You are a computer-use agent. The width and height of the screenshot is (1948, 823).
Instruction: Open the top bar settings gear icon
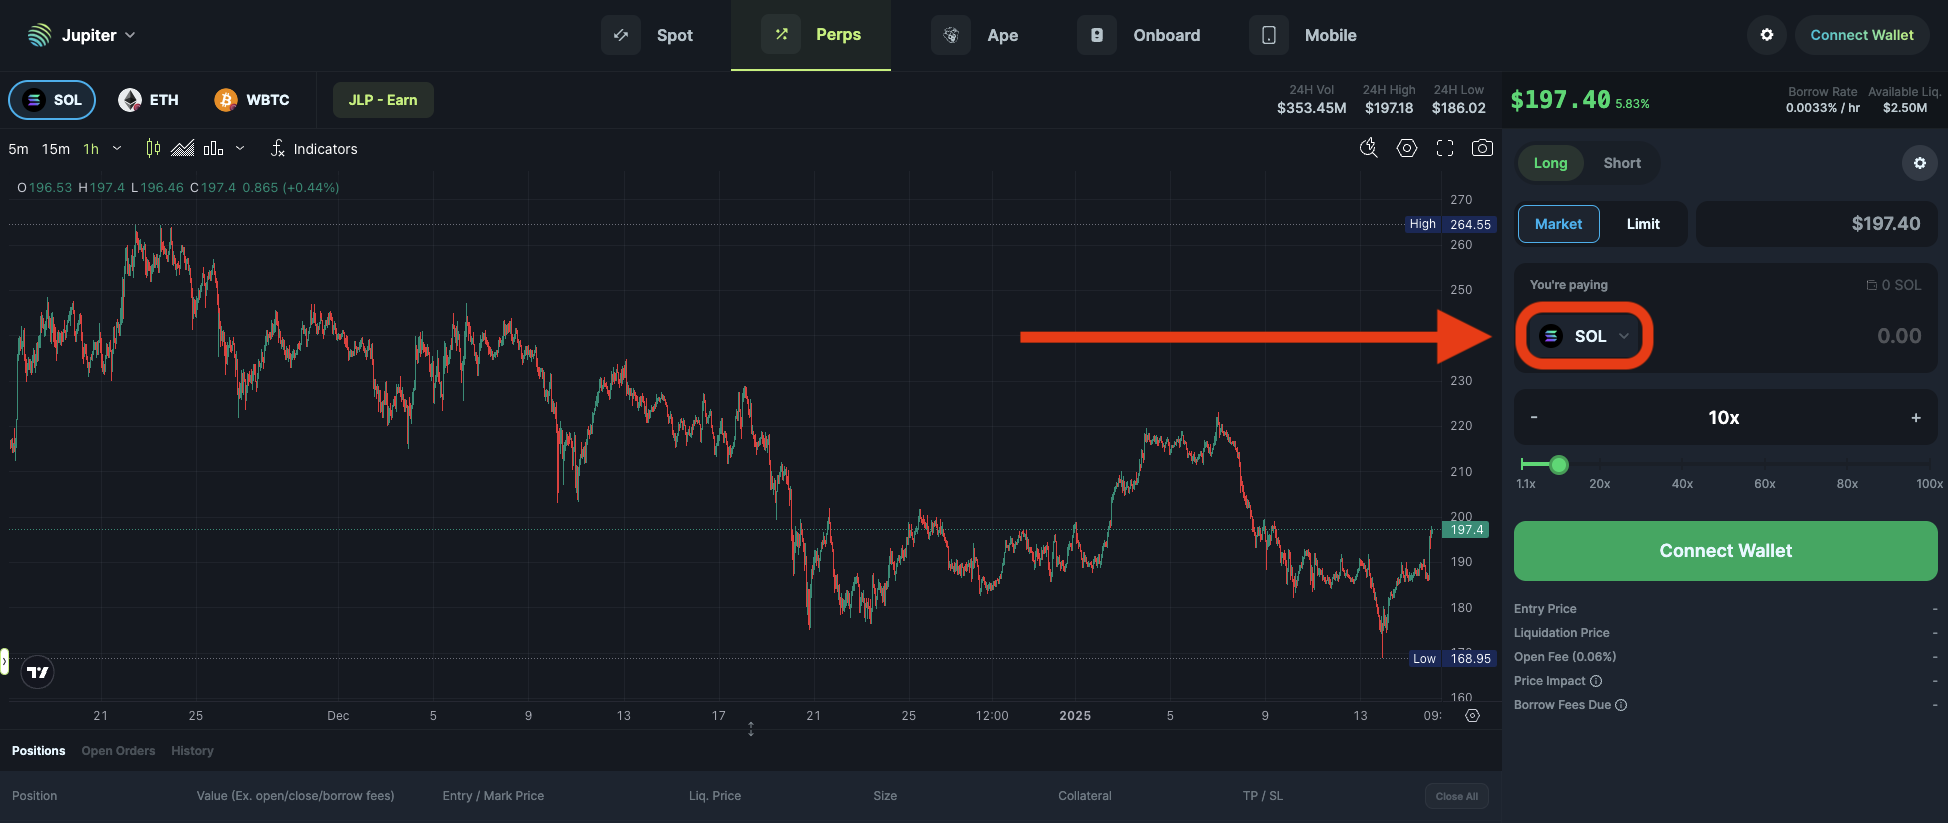(x=1767, y=35)
